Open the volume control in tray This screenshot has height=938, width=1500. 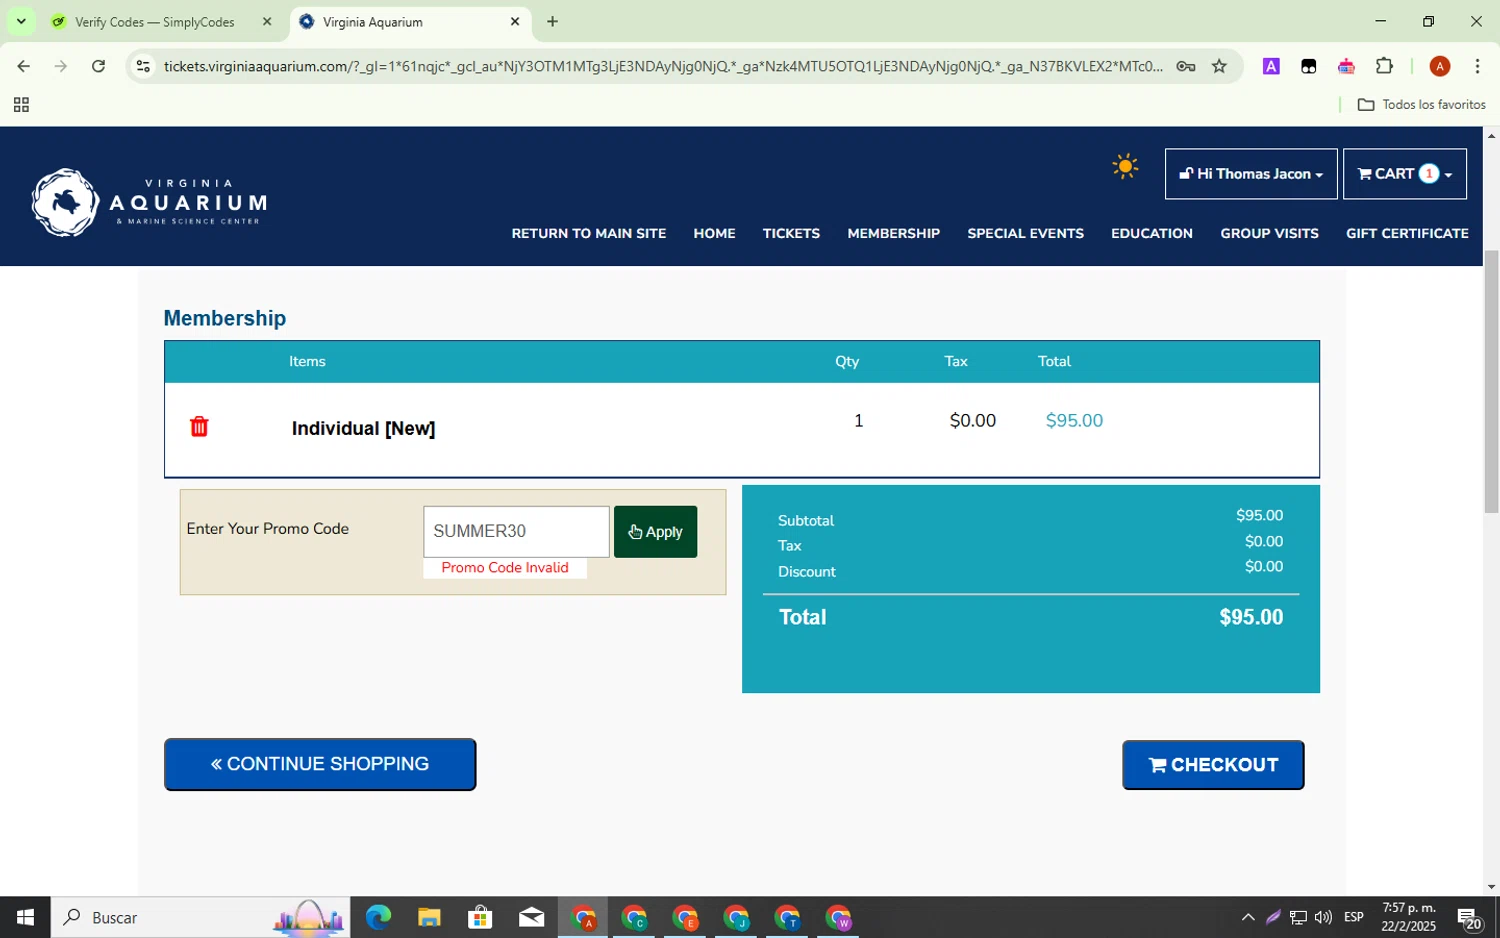click(x=1323, y=917)
